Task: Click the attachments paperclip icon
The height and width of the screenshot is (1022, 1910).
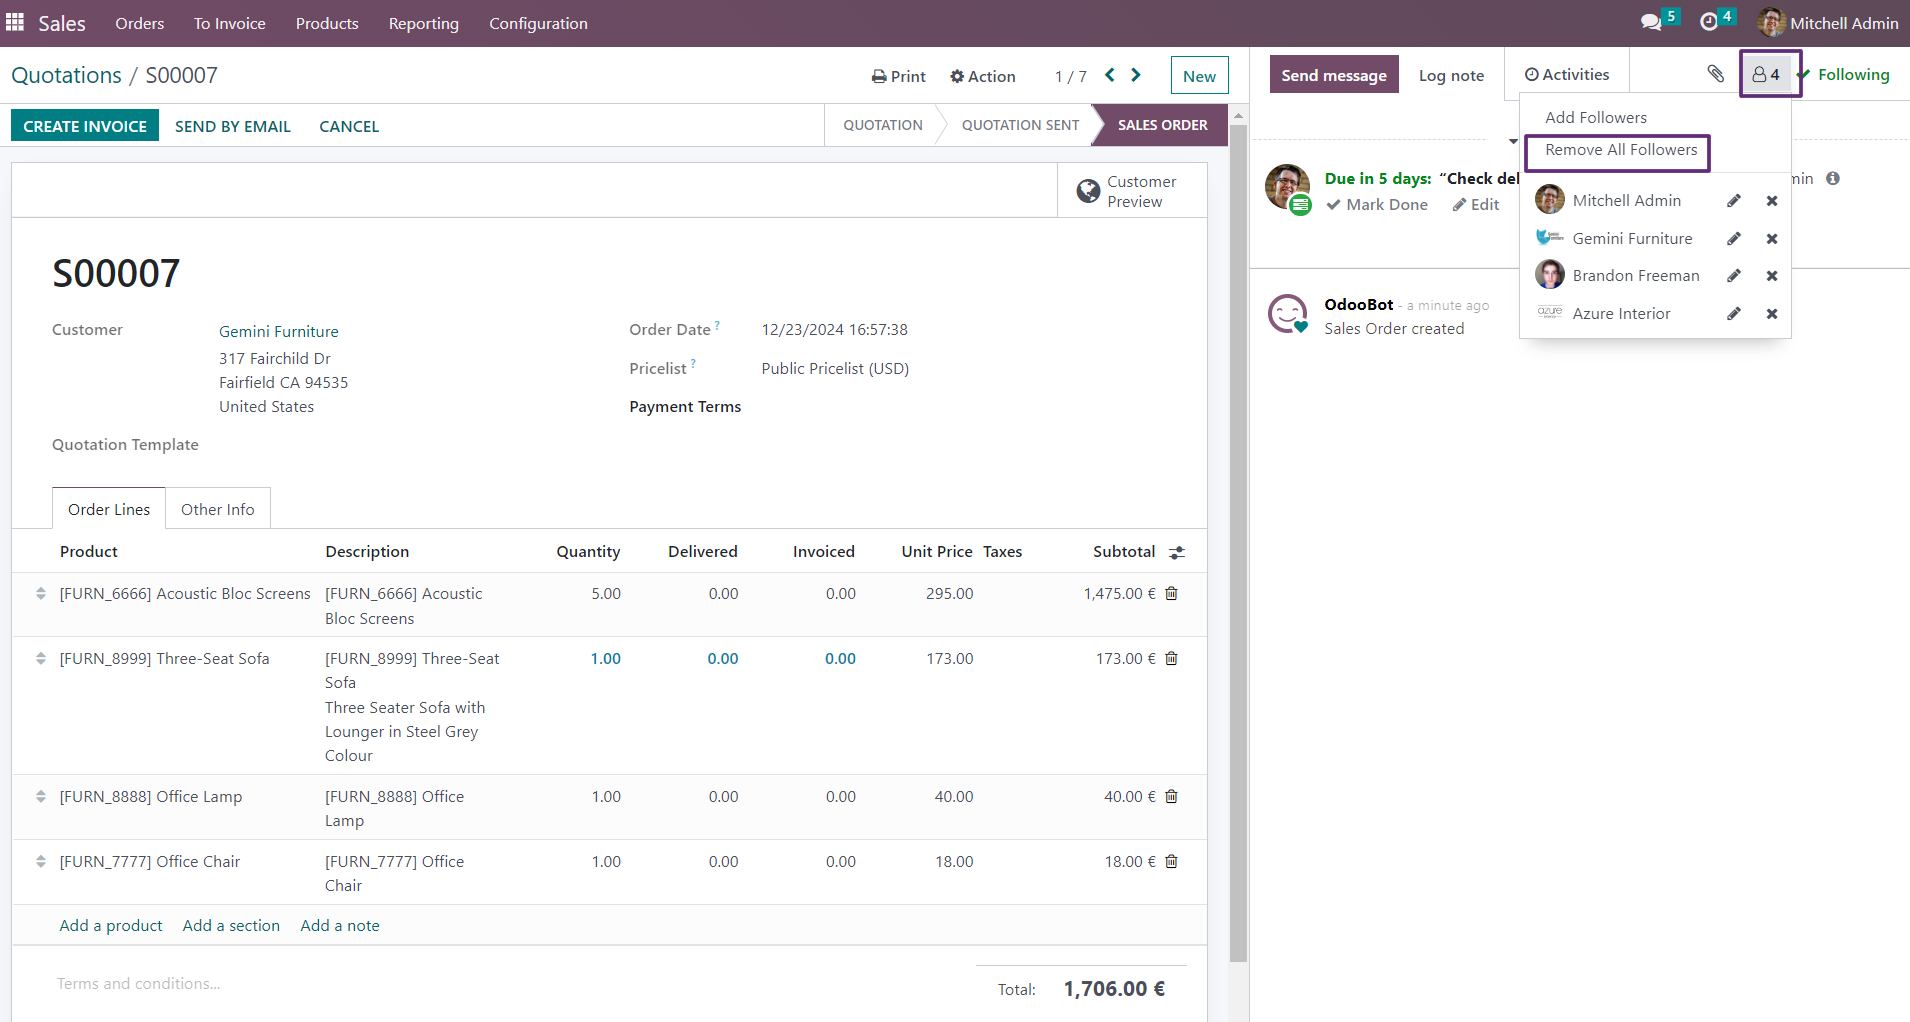Action: [1716, 73]
